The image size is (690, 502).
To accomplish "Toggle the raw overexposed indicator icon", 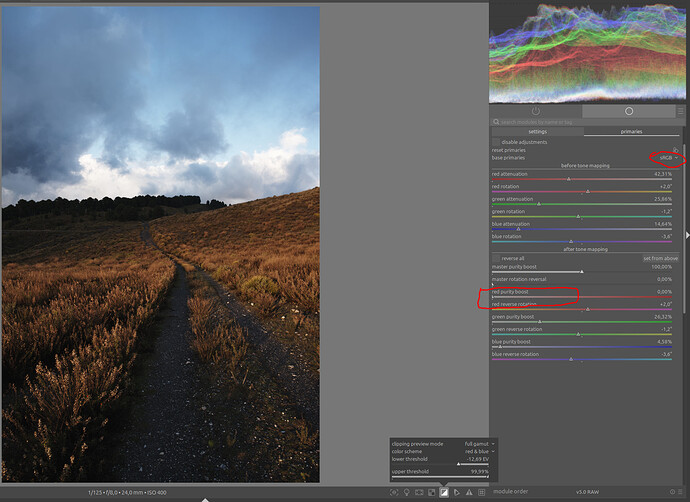I will pos(431,492).
